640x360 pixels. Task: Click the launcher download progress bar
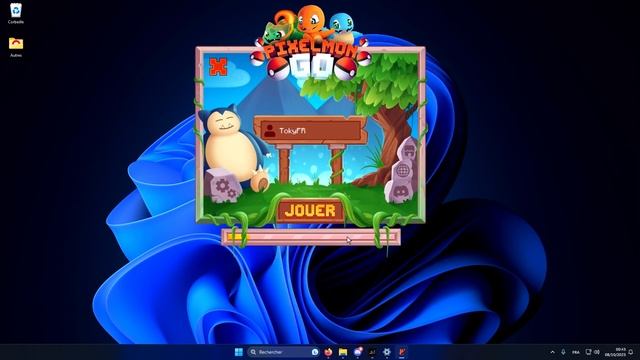point(311,237)
